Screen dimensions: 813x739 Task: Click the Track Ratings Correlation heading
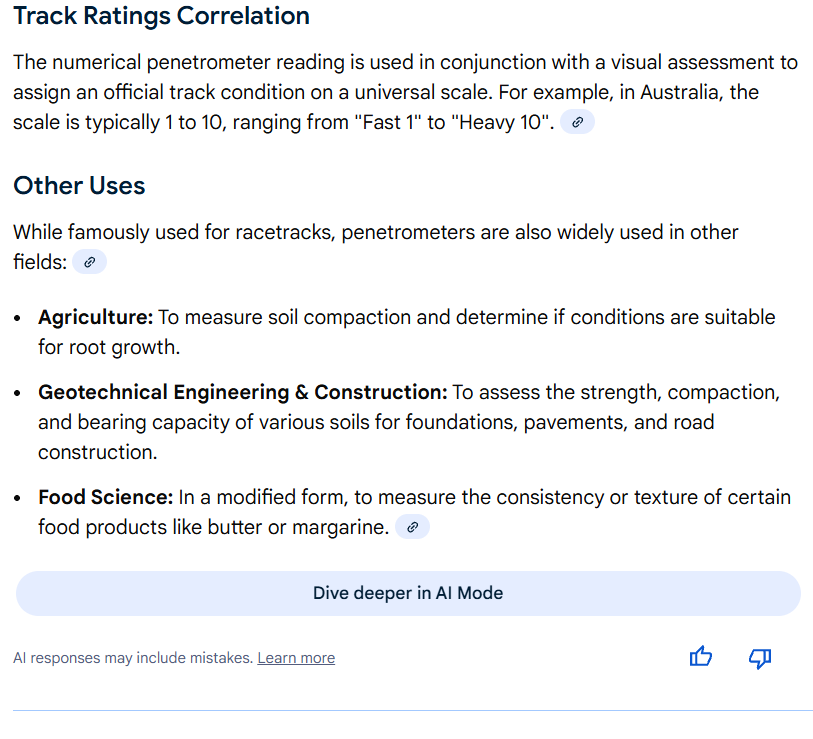pos(161,16)
